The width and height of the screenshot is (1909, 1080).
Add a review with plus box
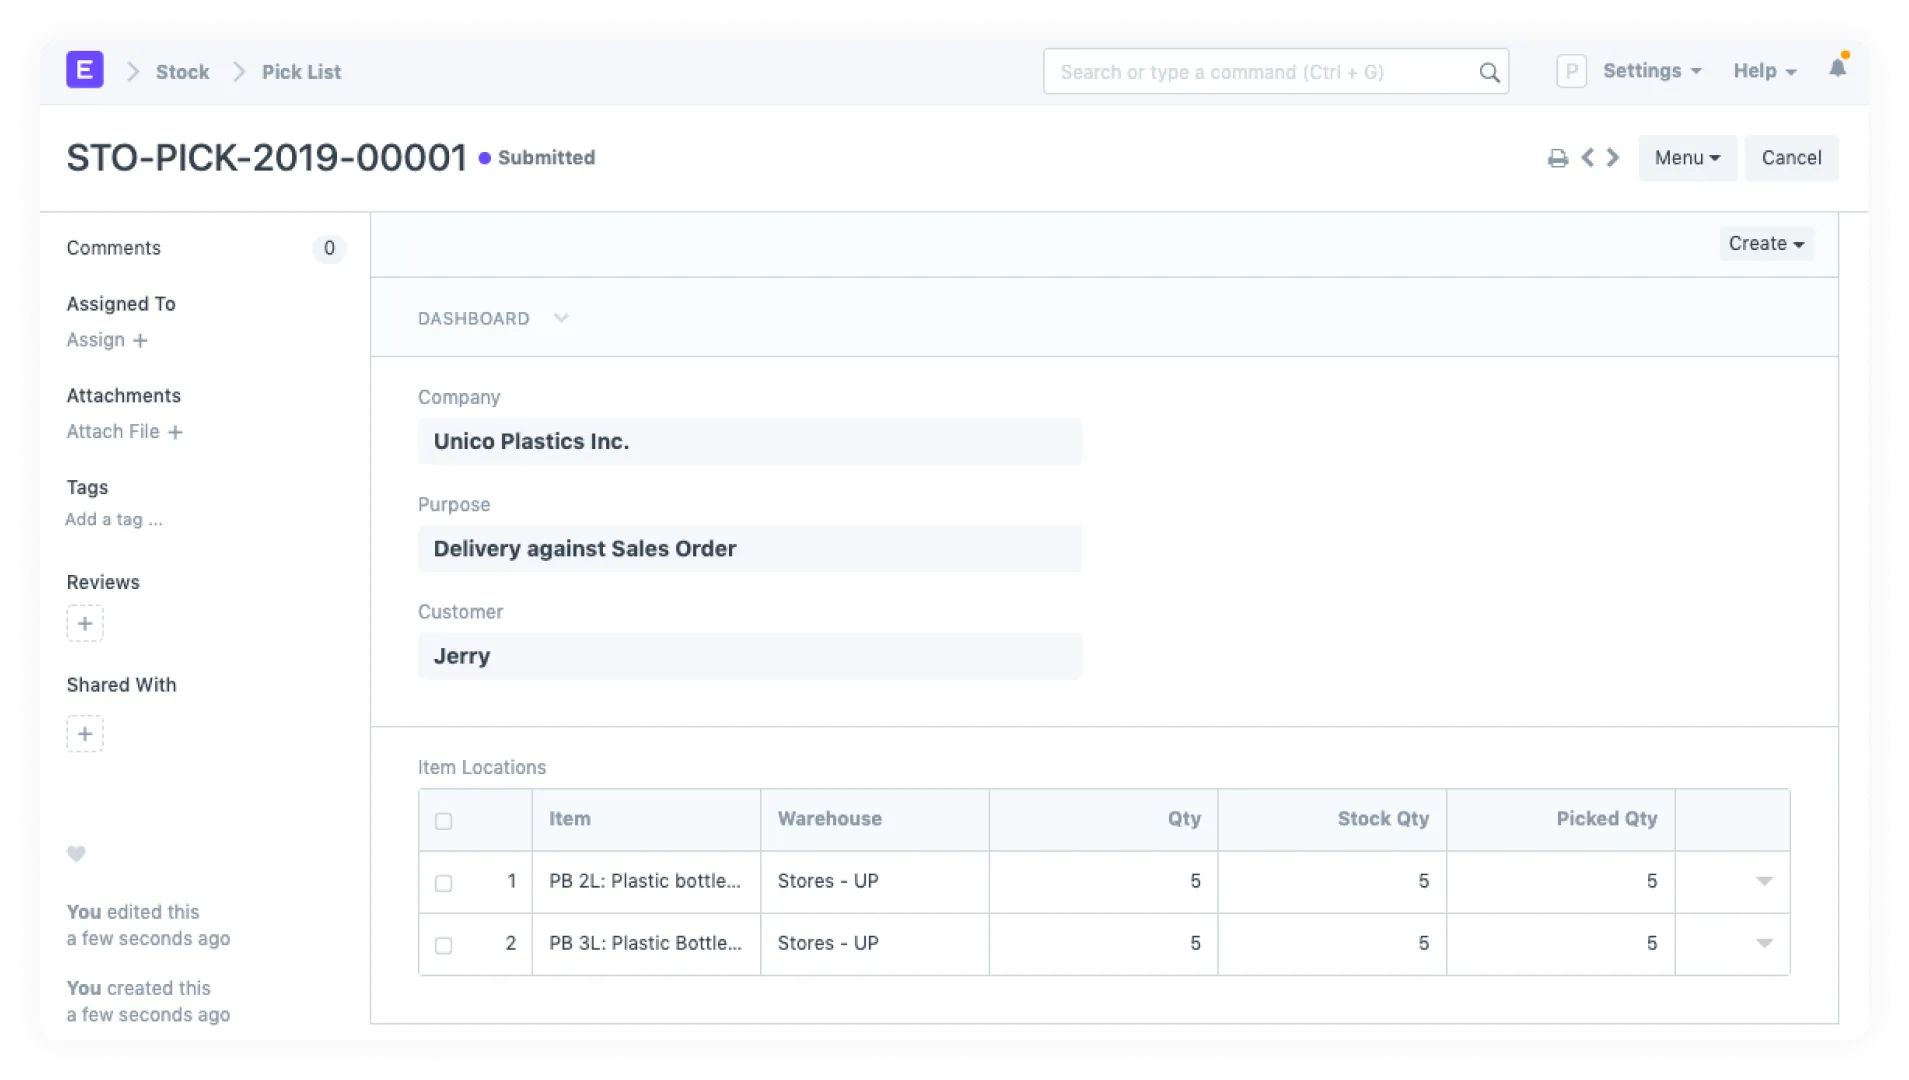click(x=85, y=624)
